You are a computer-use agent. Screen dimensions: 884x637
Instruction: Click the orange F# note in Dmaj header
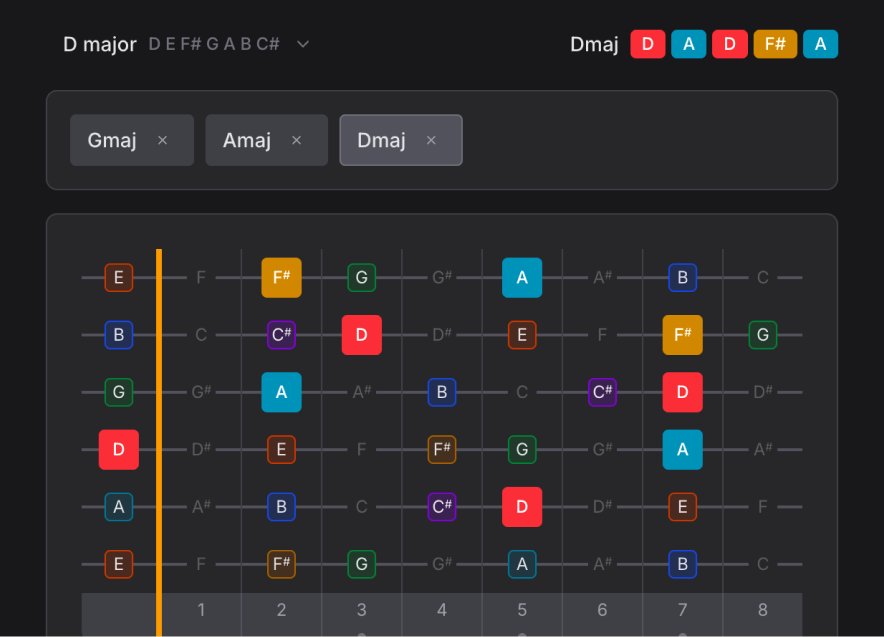point(775,44)
